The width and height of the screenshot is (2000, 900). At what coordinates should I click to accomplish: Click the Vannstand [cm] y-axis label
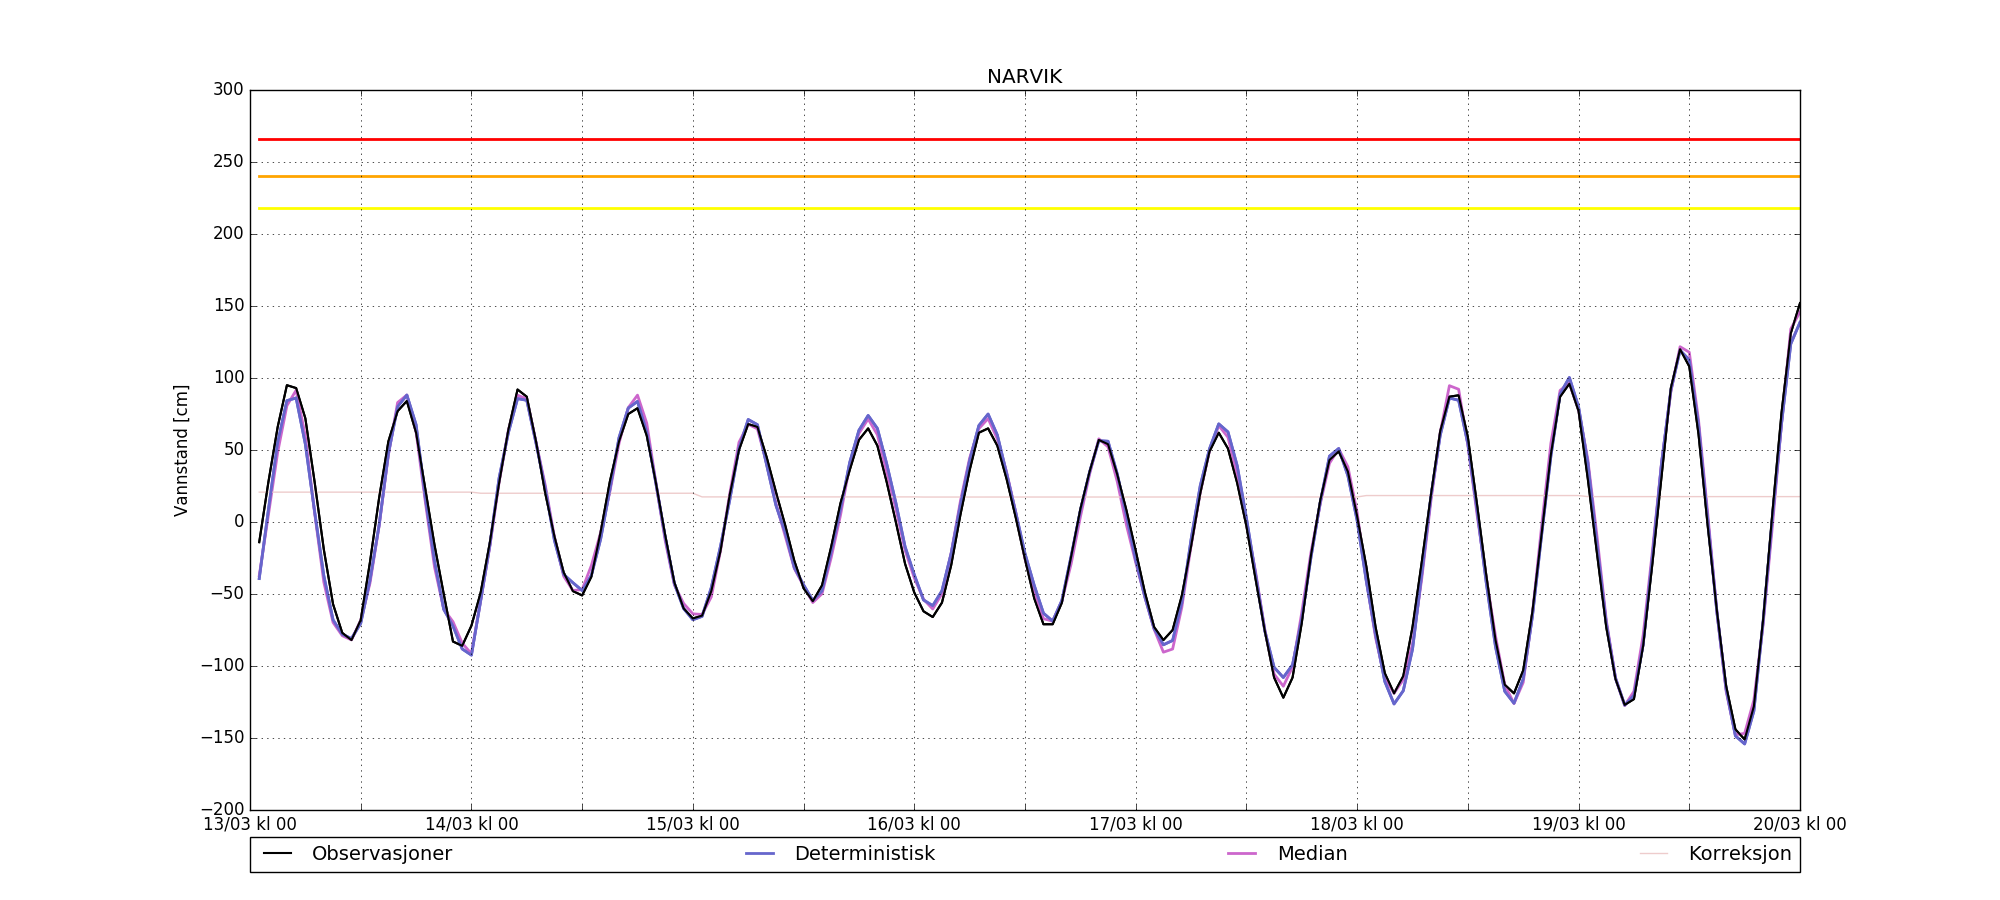pos(181,450)
